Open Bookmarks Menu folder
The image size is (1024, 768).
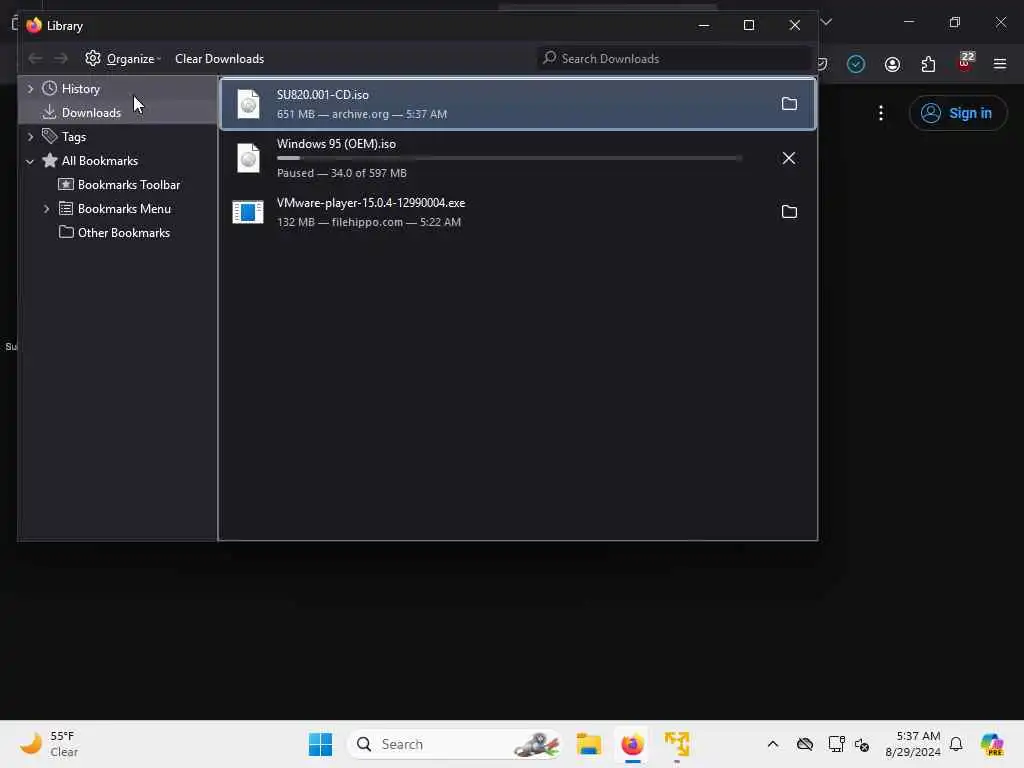click(124, 209)
